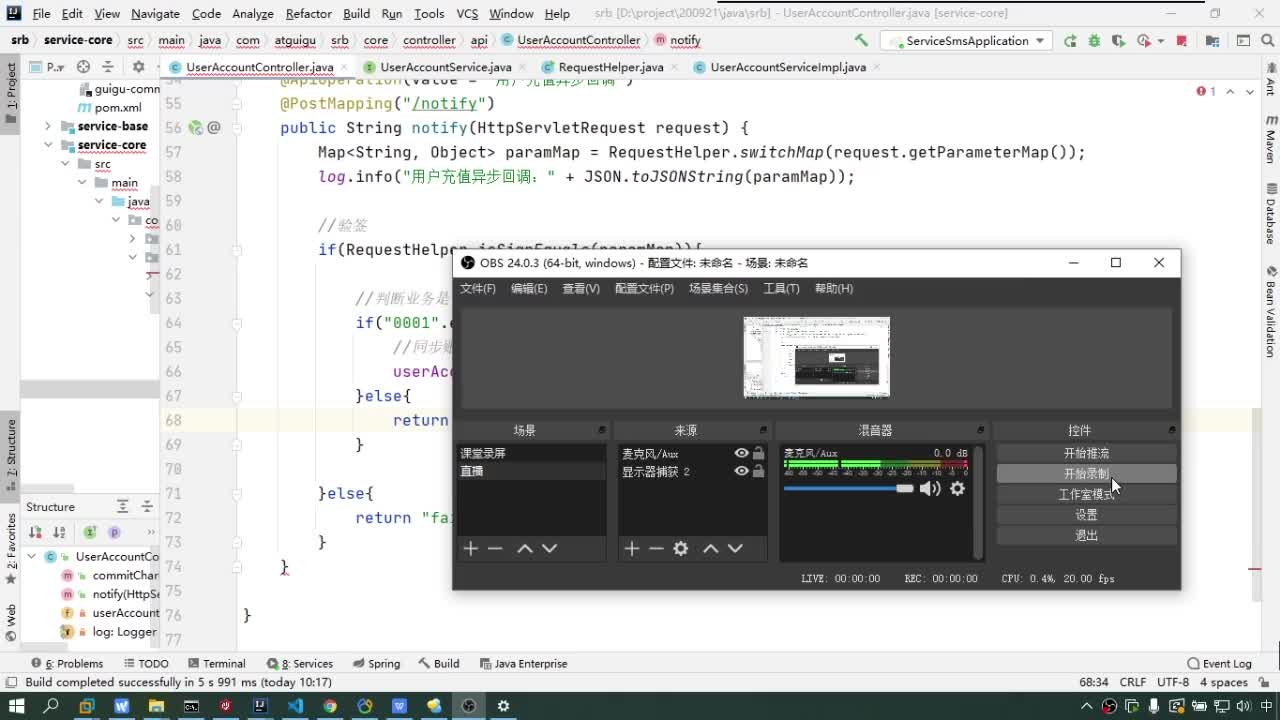Collapse all in Structure panel
This screenshot has height=720, width=1280.
[146, 507]
